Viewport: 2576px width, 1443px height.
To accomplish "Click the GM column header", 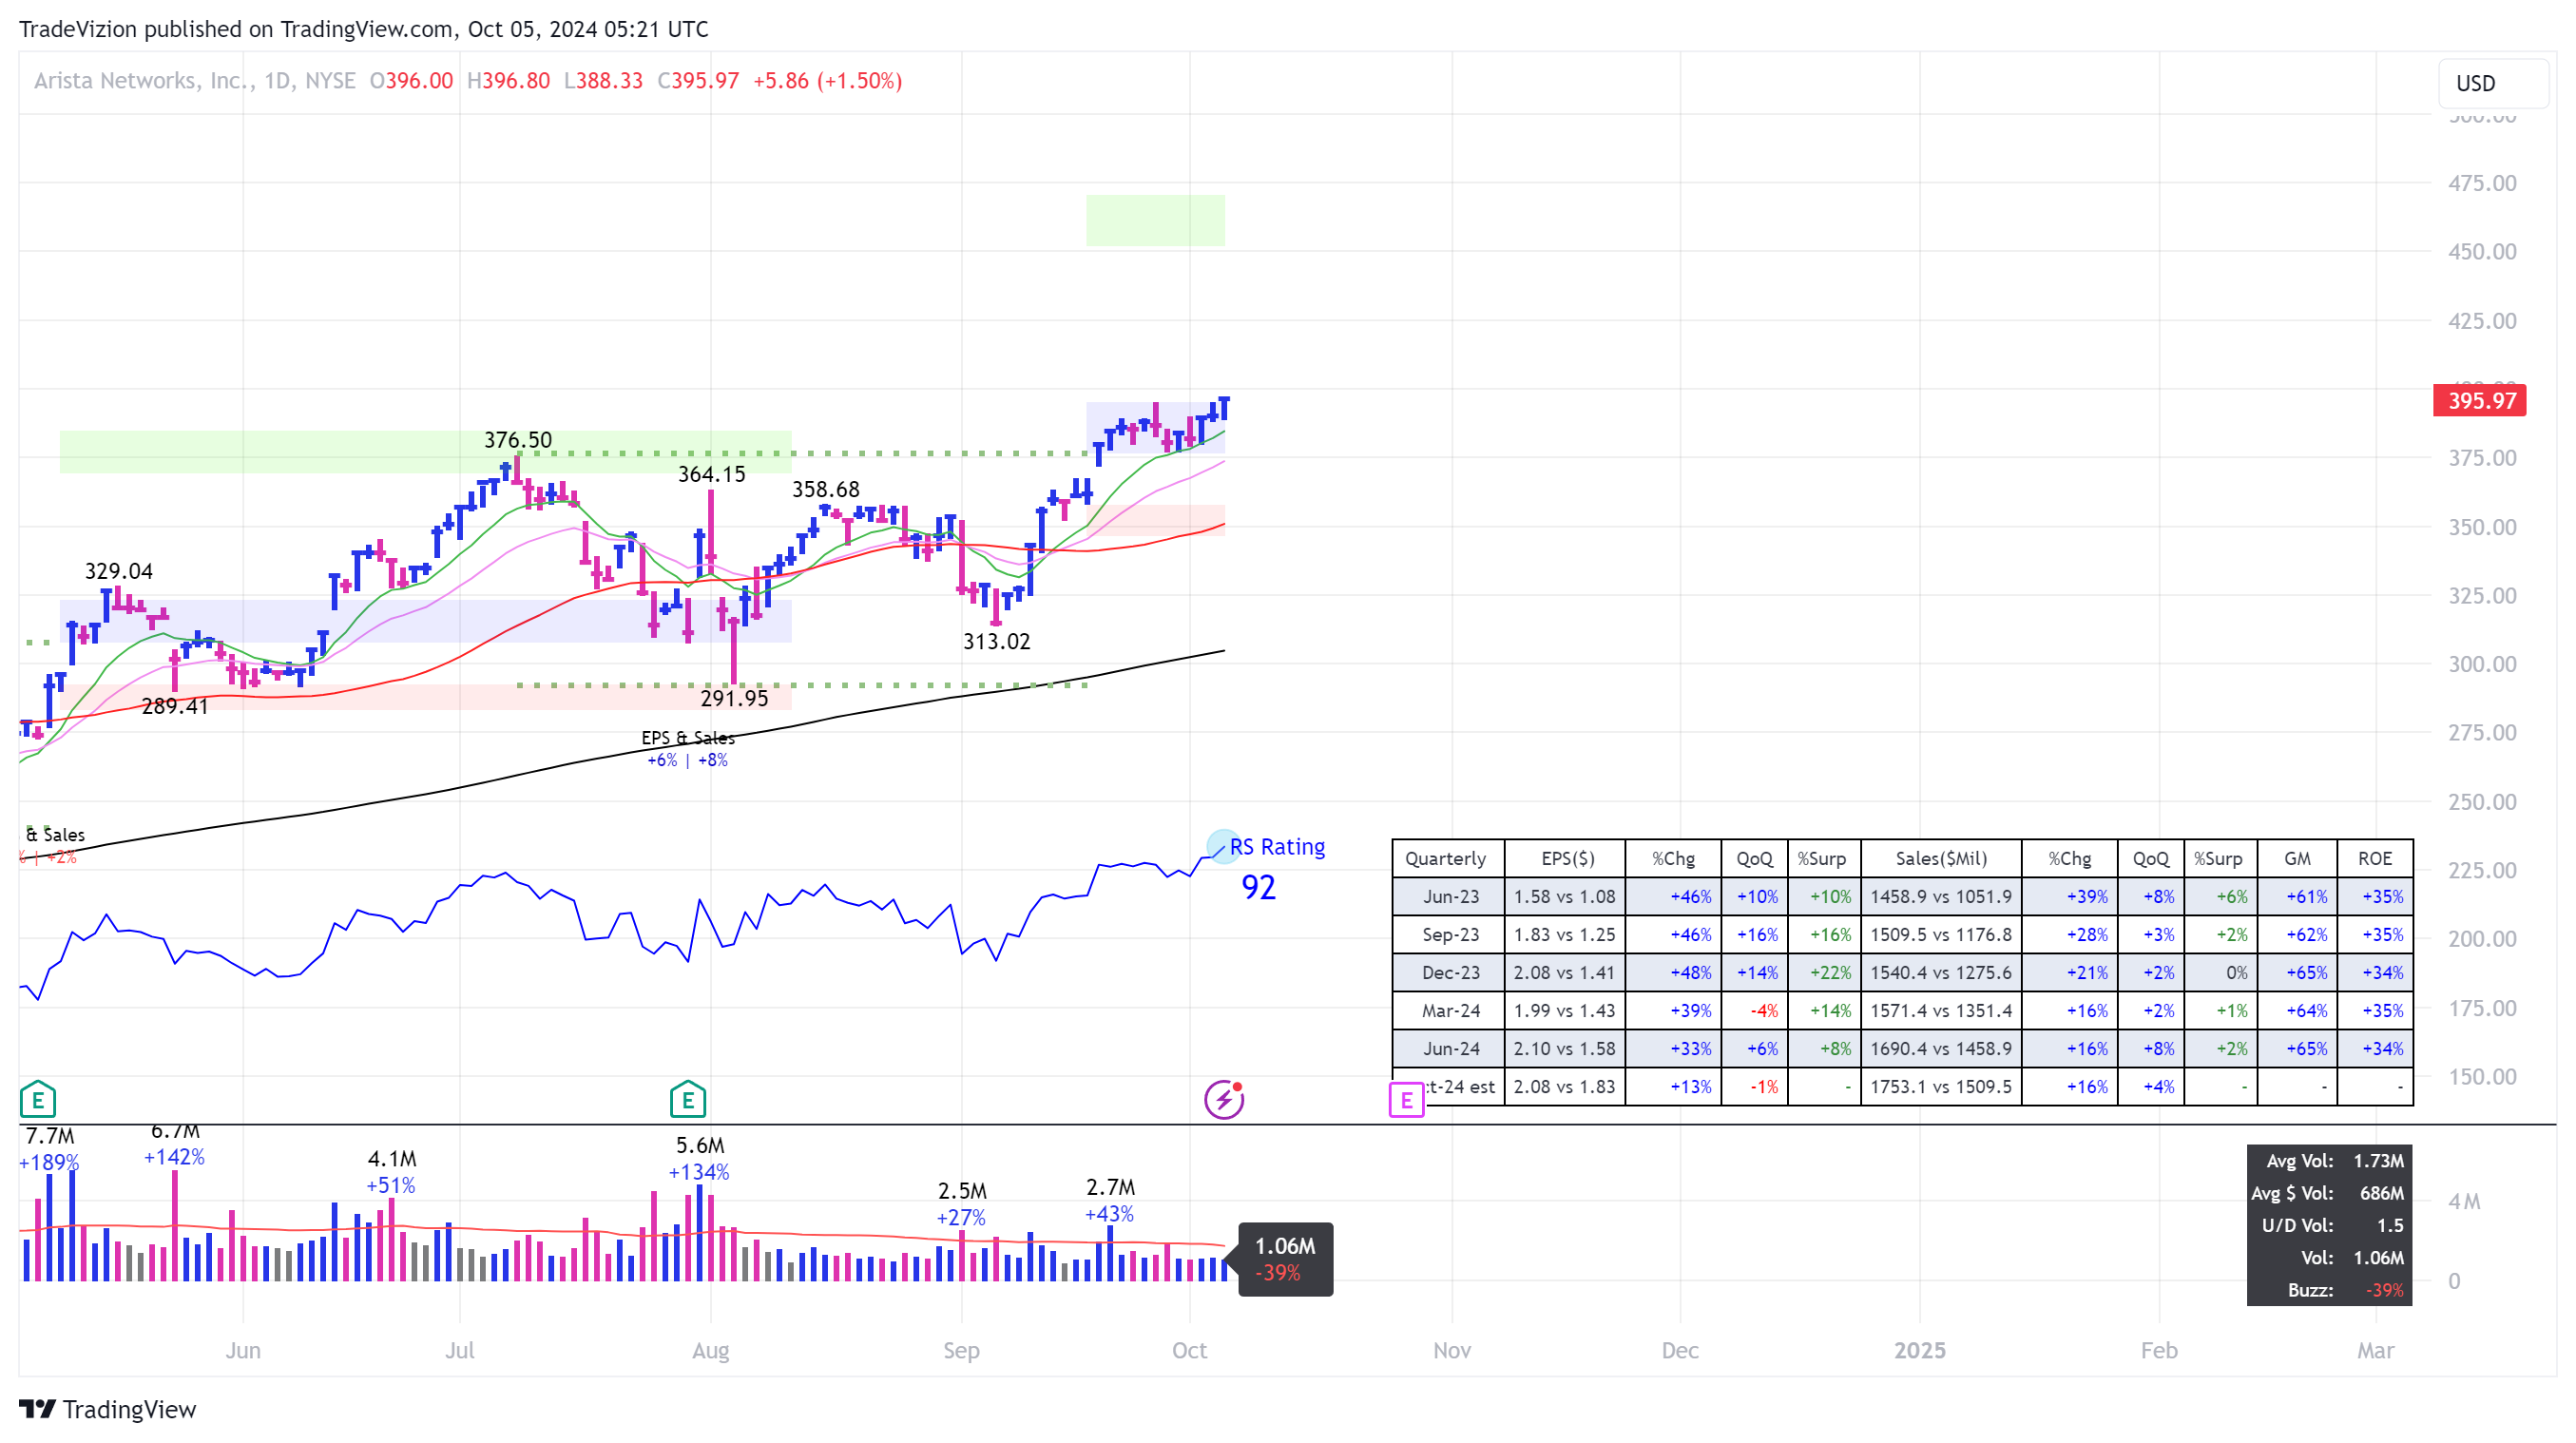I will [2297, 859].
